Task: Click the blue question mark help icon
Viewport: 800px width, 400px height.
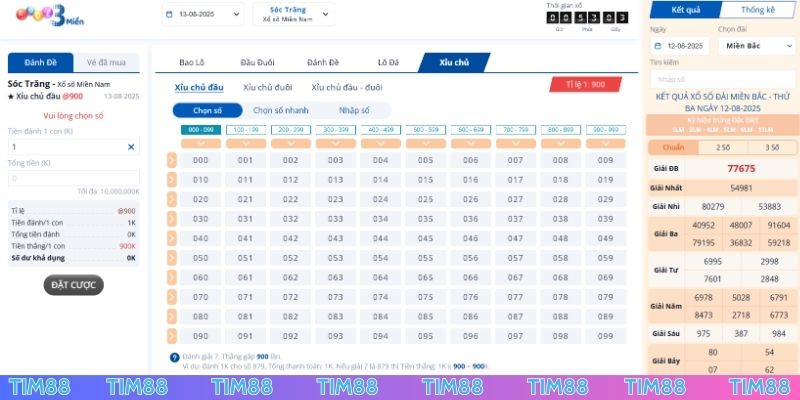Action: pos(175,357)
